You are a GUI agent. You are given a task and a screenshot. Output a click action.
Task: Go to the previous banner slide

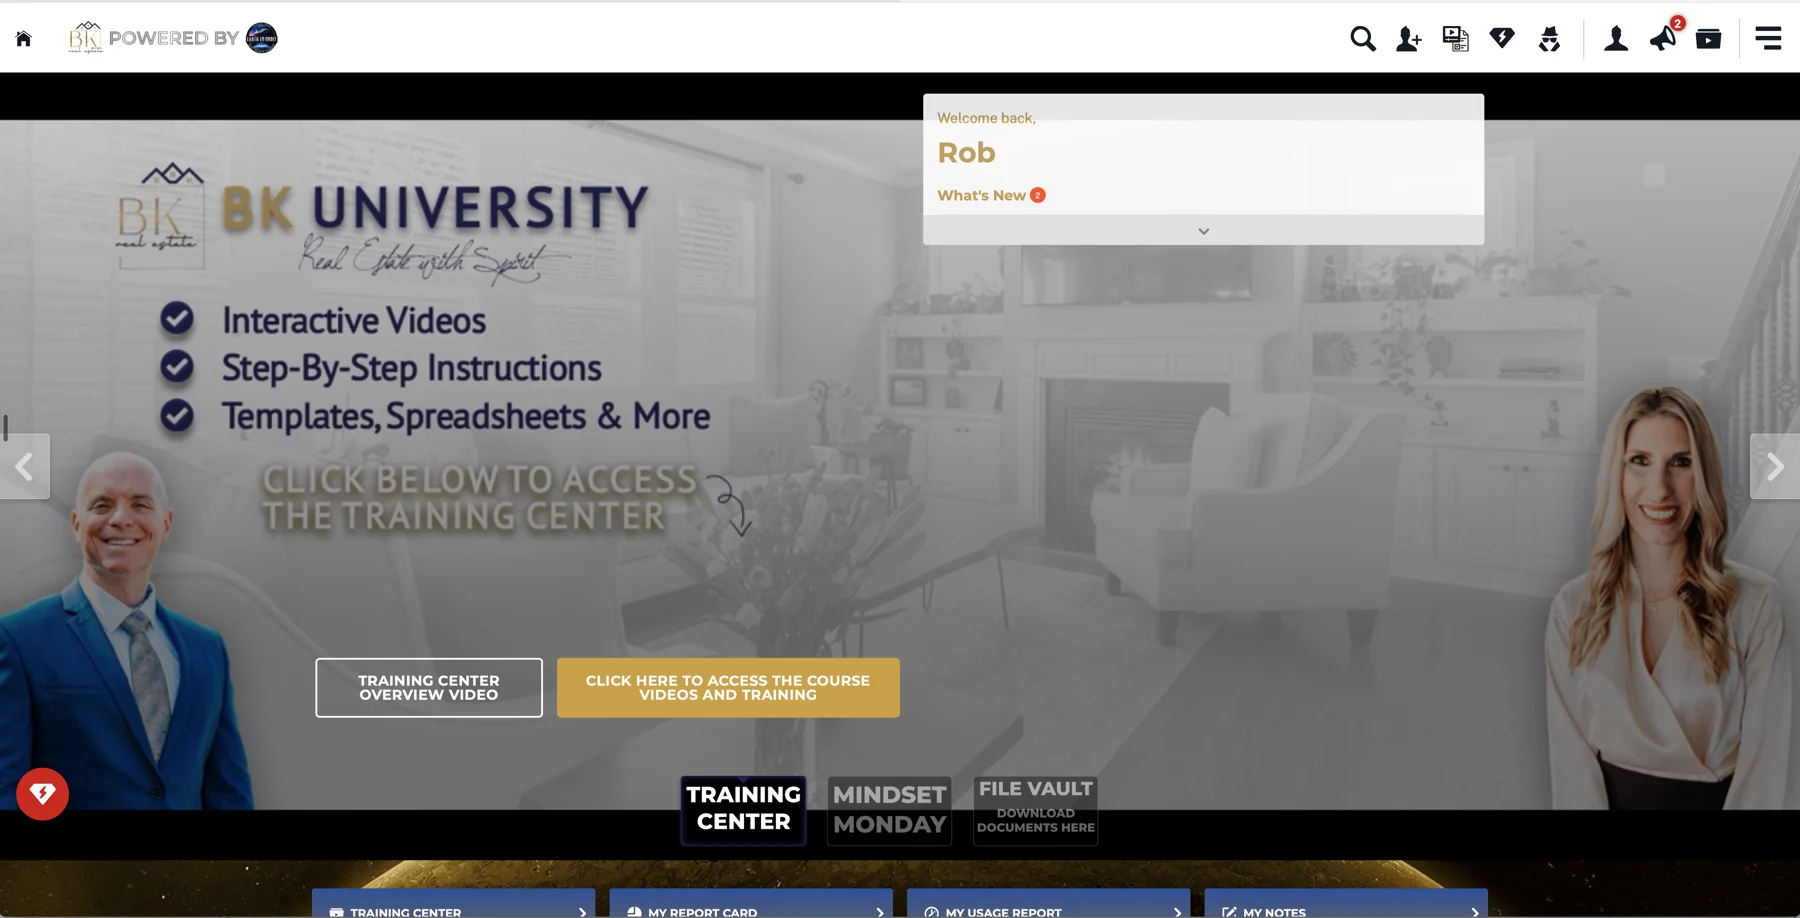click(x=24, y=466)
